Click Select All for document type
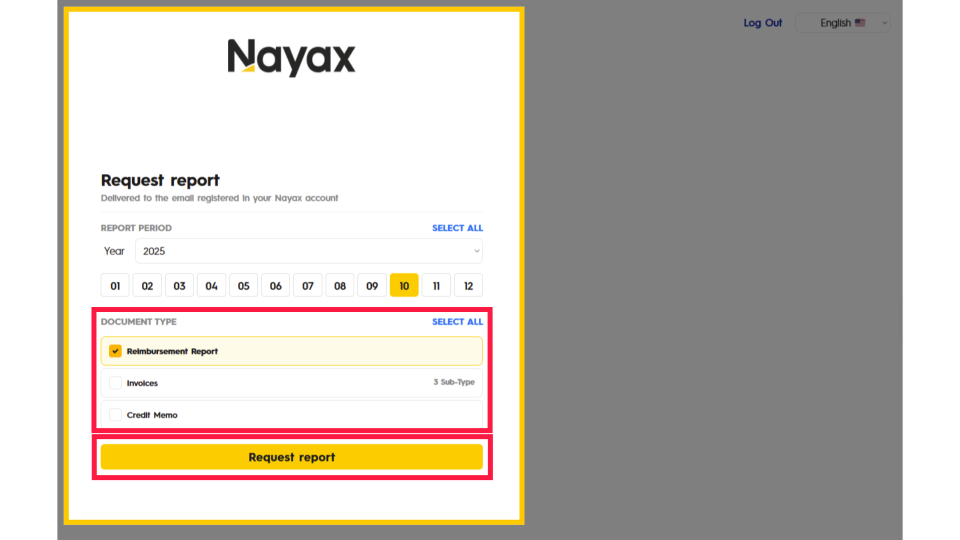 click(457, 321)
